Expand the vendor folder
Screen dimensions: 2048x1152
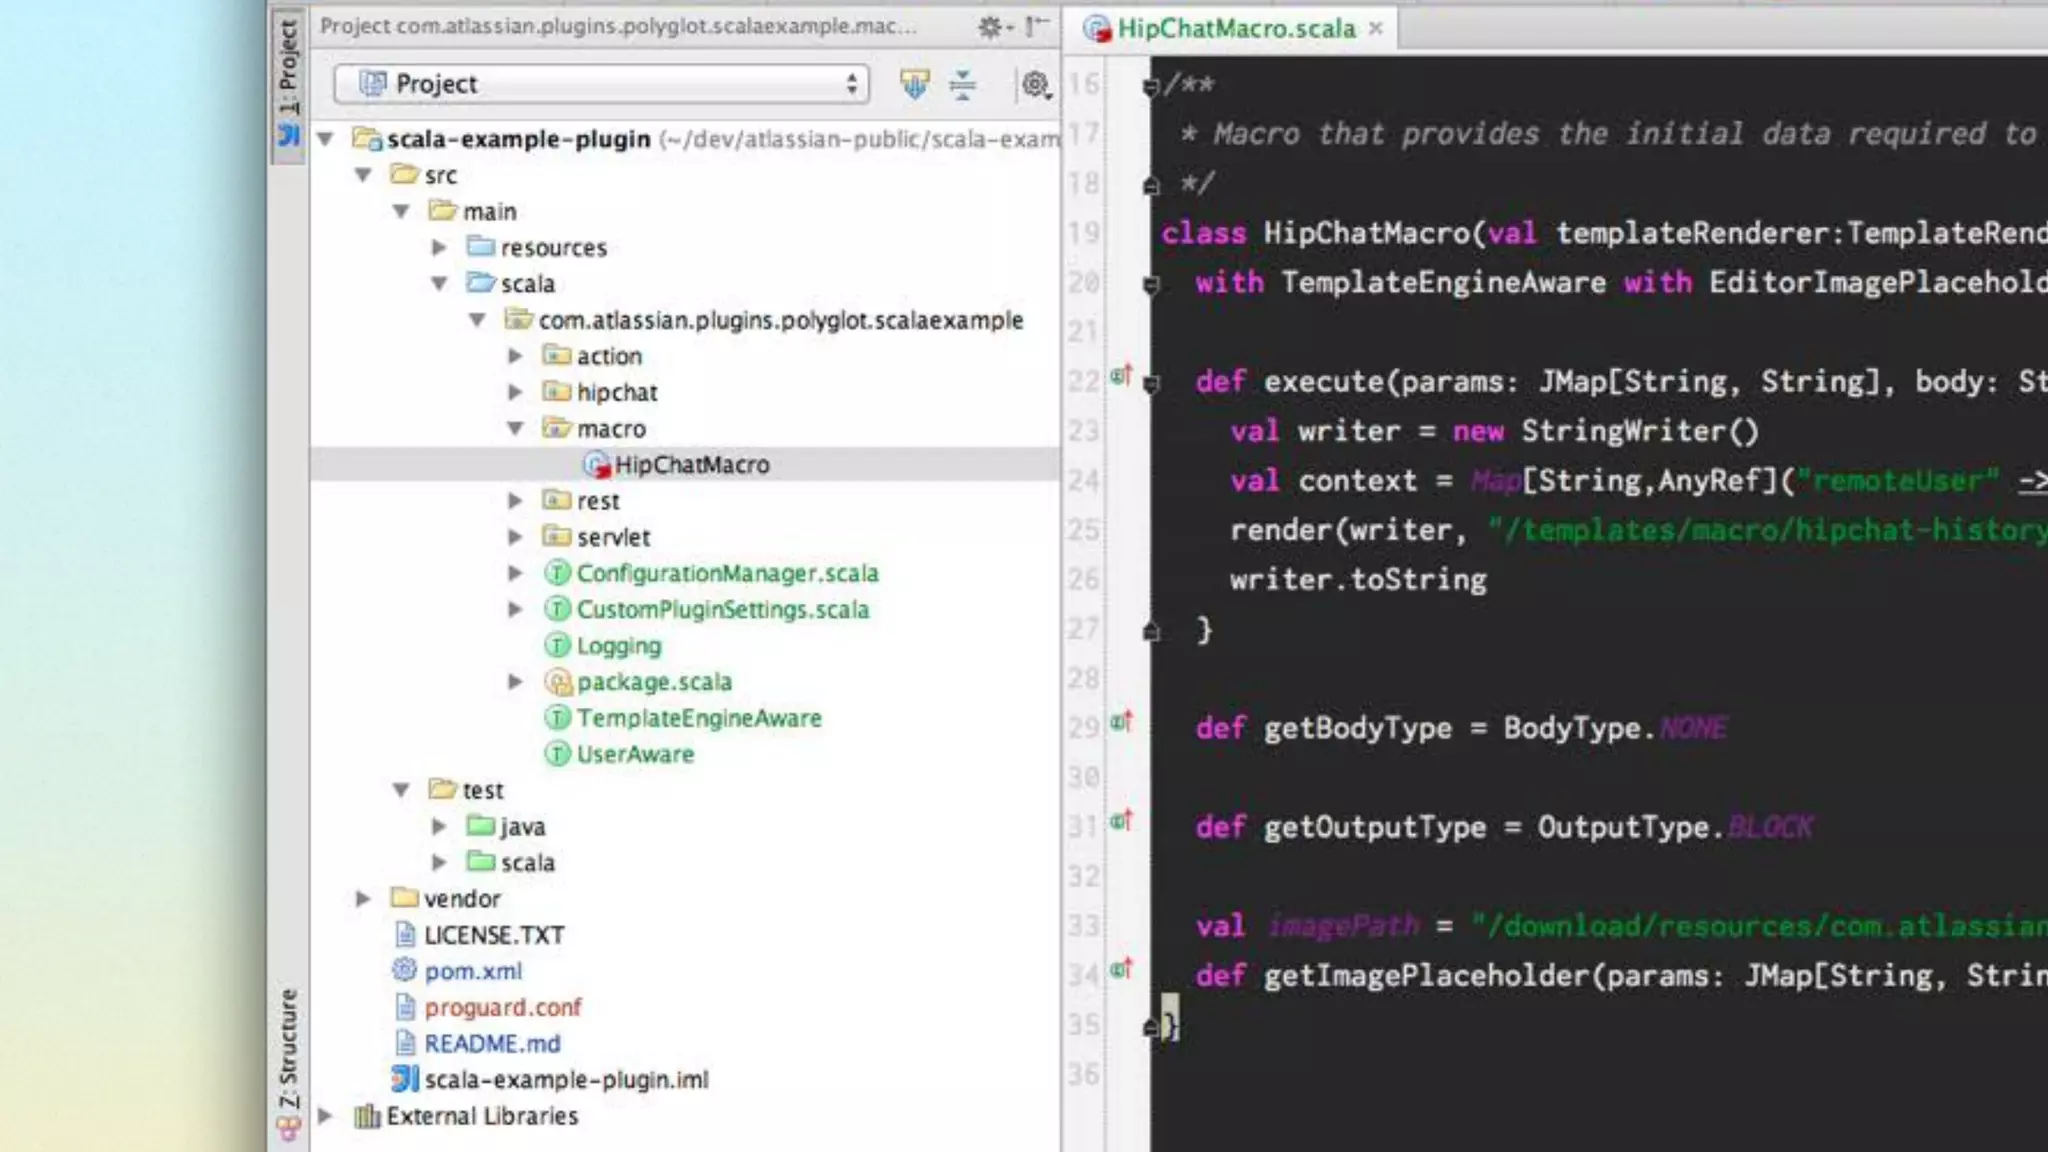(x=364, y=898)
